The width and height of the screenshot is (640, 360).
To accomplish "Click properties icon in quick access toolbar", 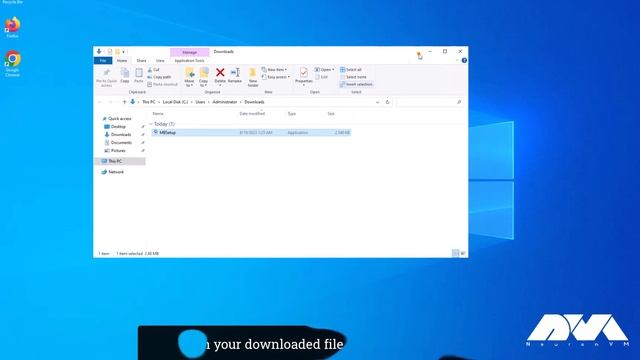I will pos(109,52).
